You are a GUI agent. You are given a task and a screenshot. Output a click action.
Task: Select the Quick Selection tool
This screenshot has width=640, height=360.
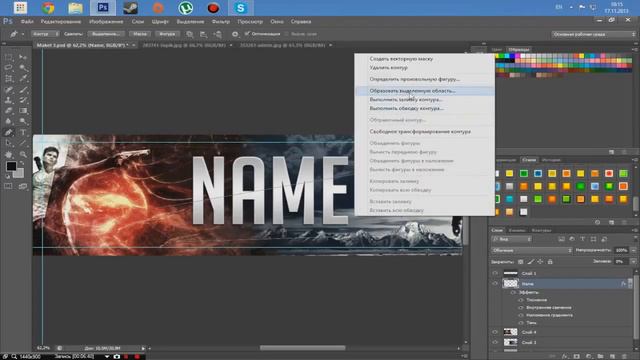click(23, 68)
